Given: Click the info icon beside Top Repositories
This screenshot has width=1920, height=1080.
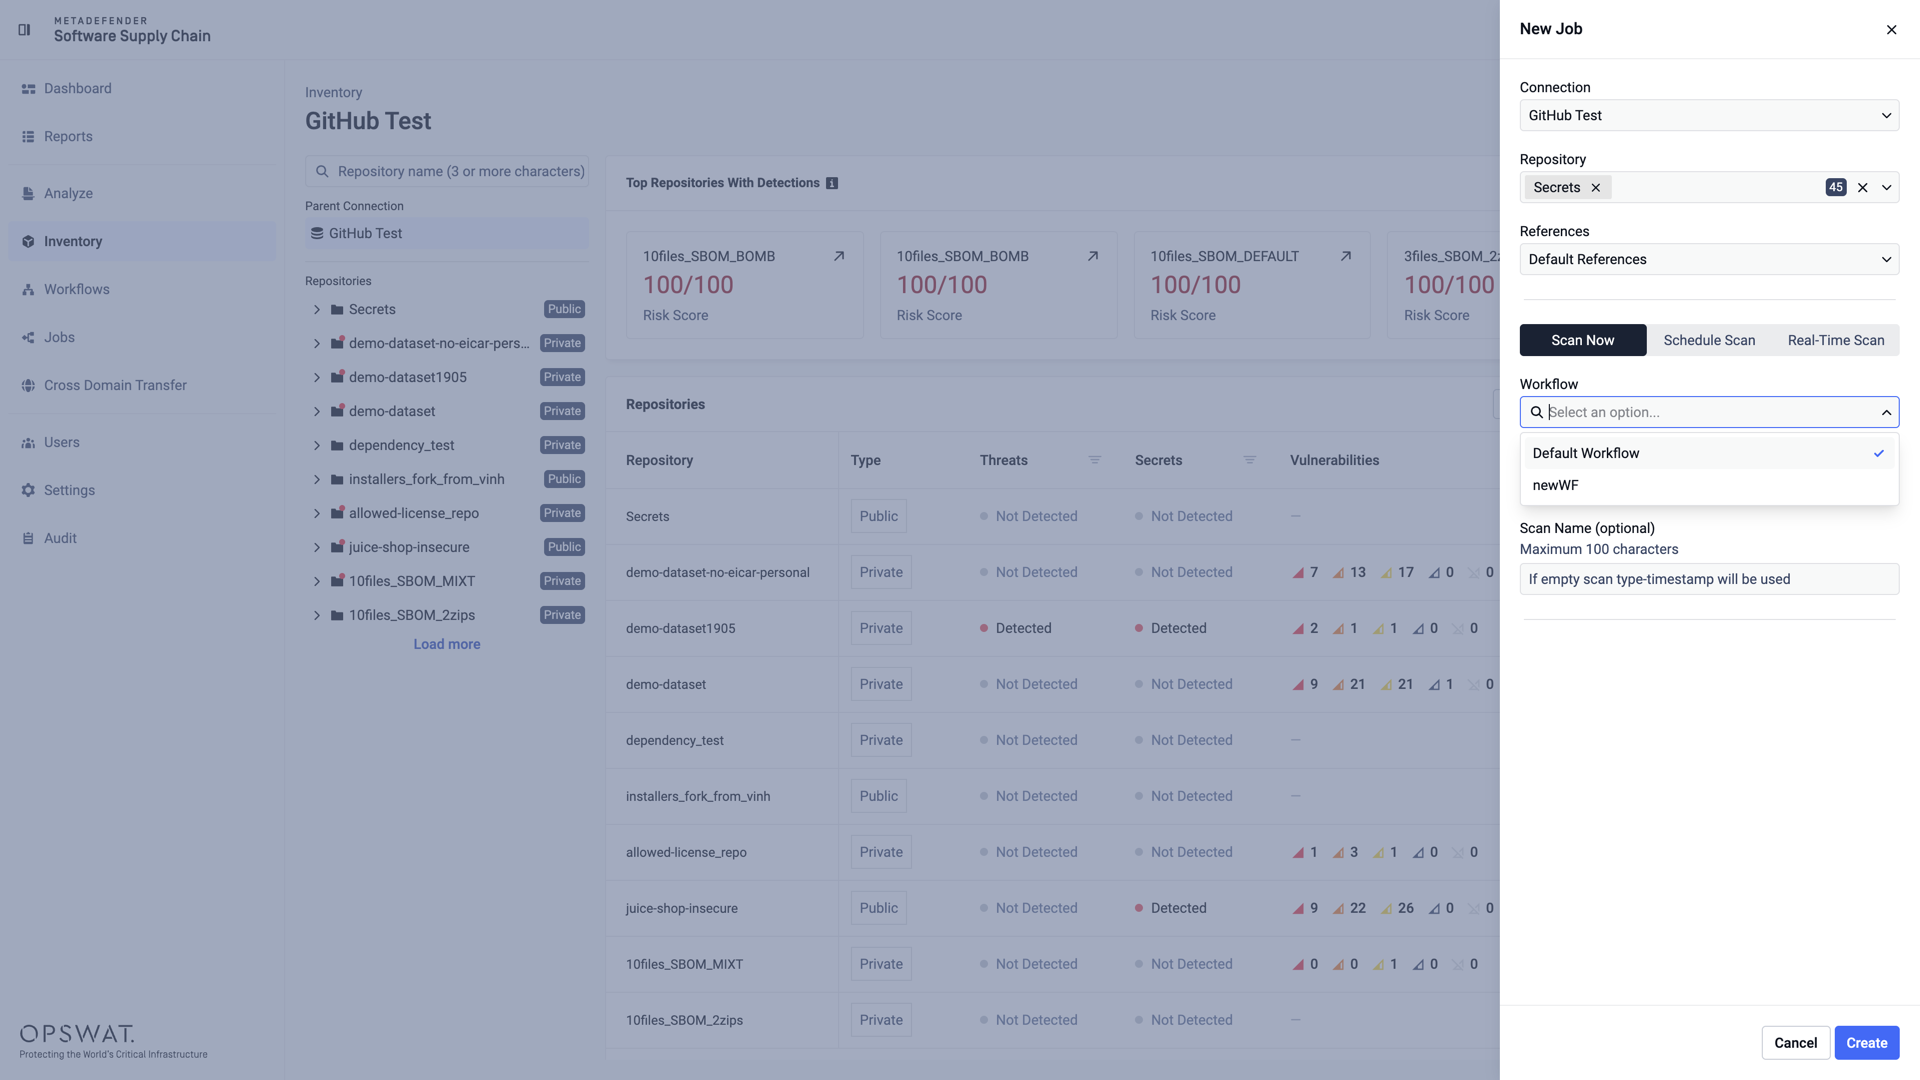Looking at the screenshot, I should (832, 184).
